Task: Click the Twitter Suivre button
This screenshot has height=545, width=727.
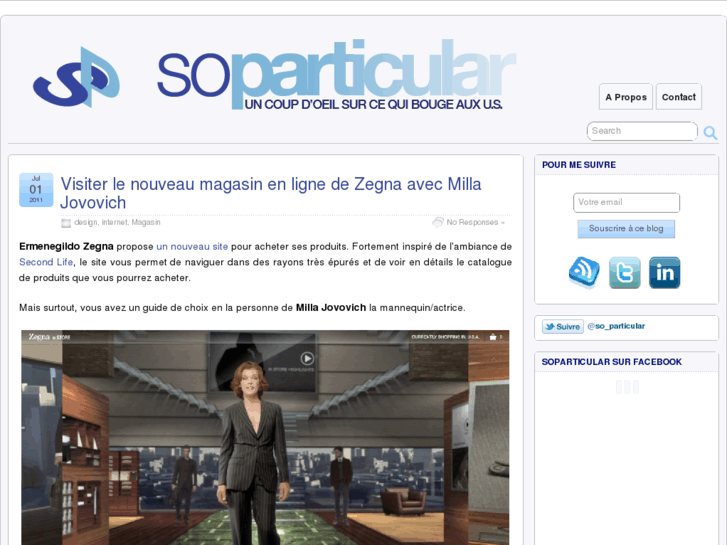Action: coord(563,327)
